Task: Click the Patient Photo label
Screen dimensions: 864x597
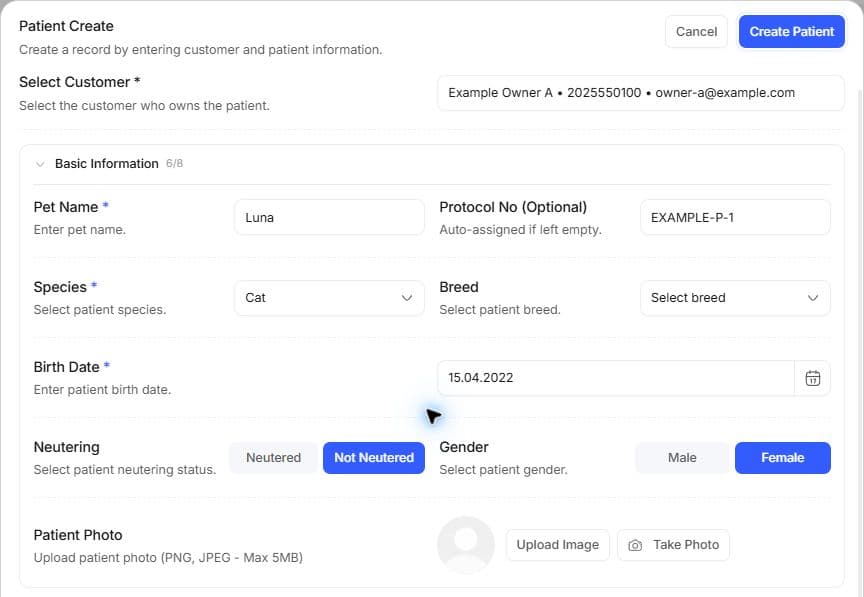Action: (x=78, y=535)
